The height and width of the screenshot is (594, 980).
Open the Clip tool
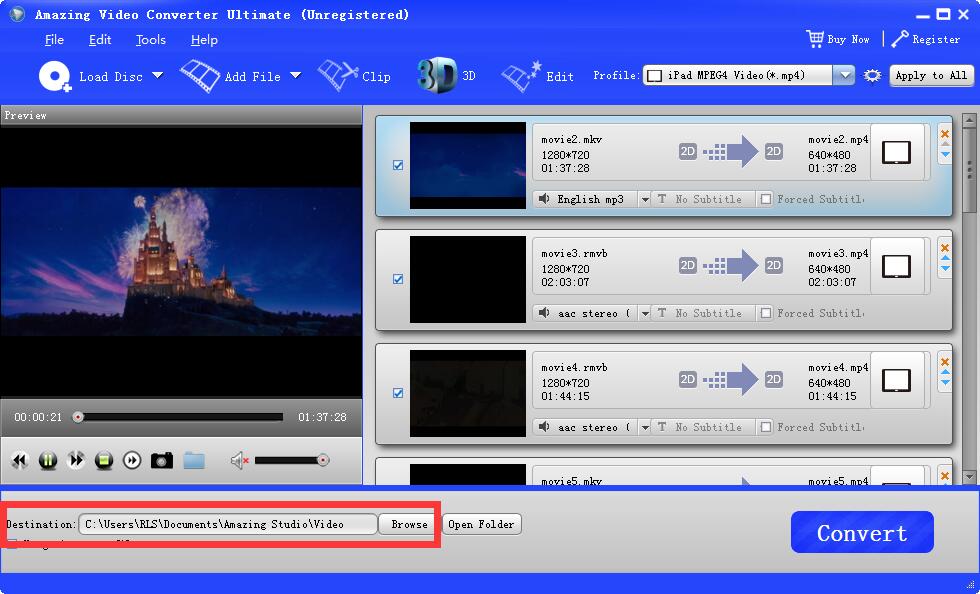point(354,76)
